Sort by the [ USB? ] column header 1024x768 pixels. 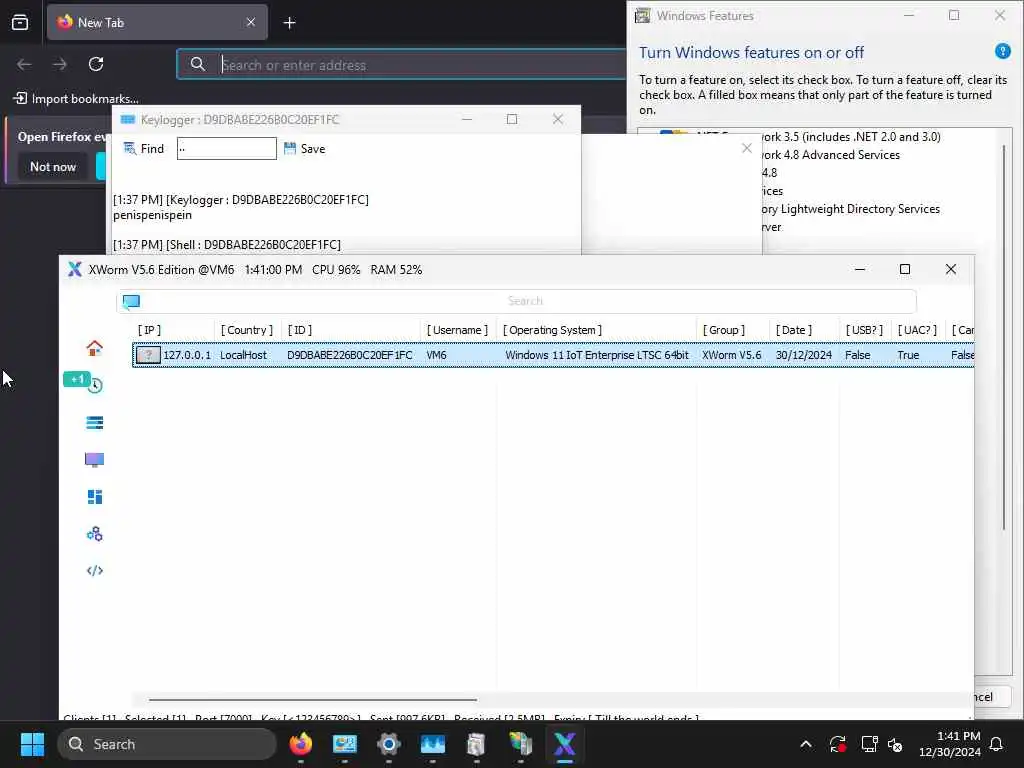click(864, 330)
